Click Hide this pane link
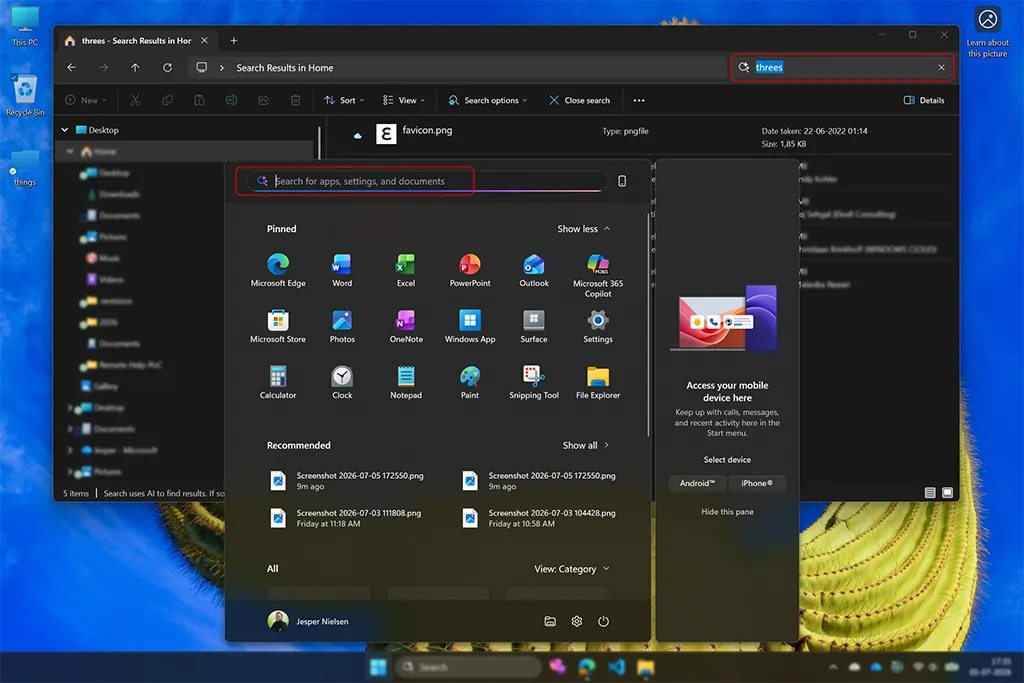1024x683 pixels. (727, 511)
